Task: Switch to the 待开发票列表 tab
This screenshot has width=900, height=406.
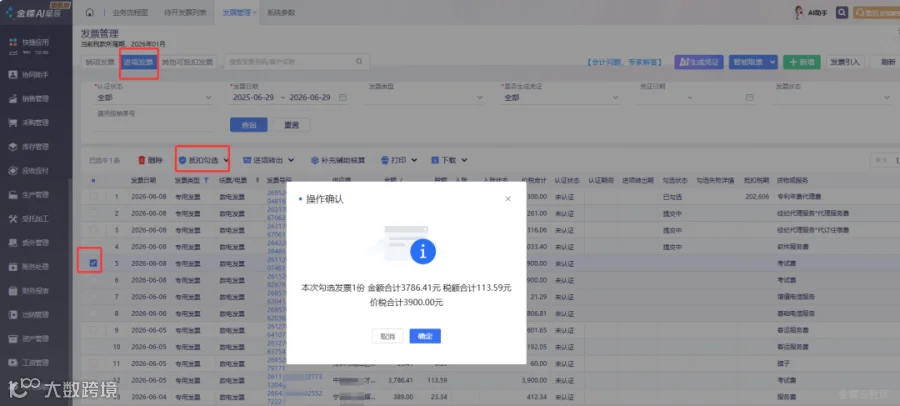Action: (184, 12)
